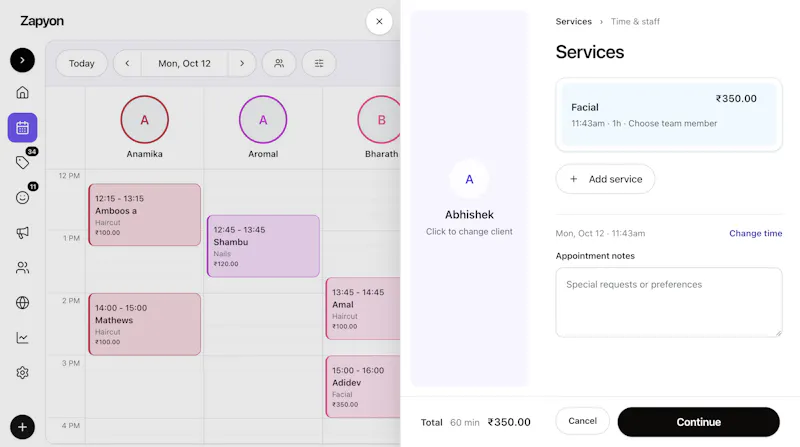Viewport: 800px width, 447px height.
Task: Open the Mon, Oct 12 date picker
Action: 184,63
